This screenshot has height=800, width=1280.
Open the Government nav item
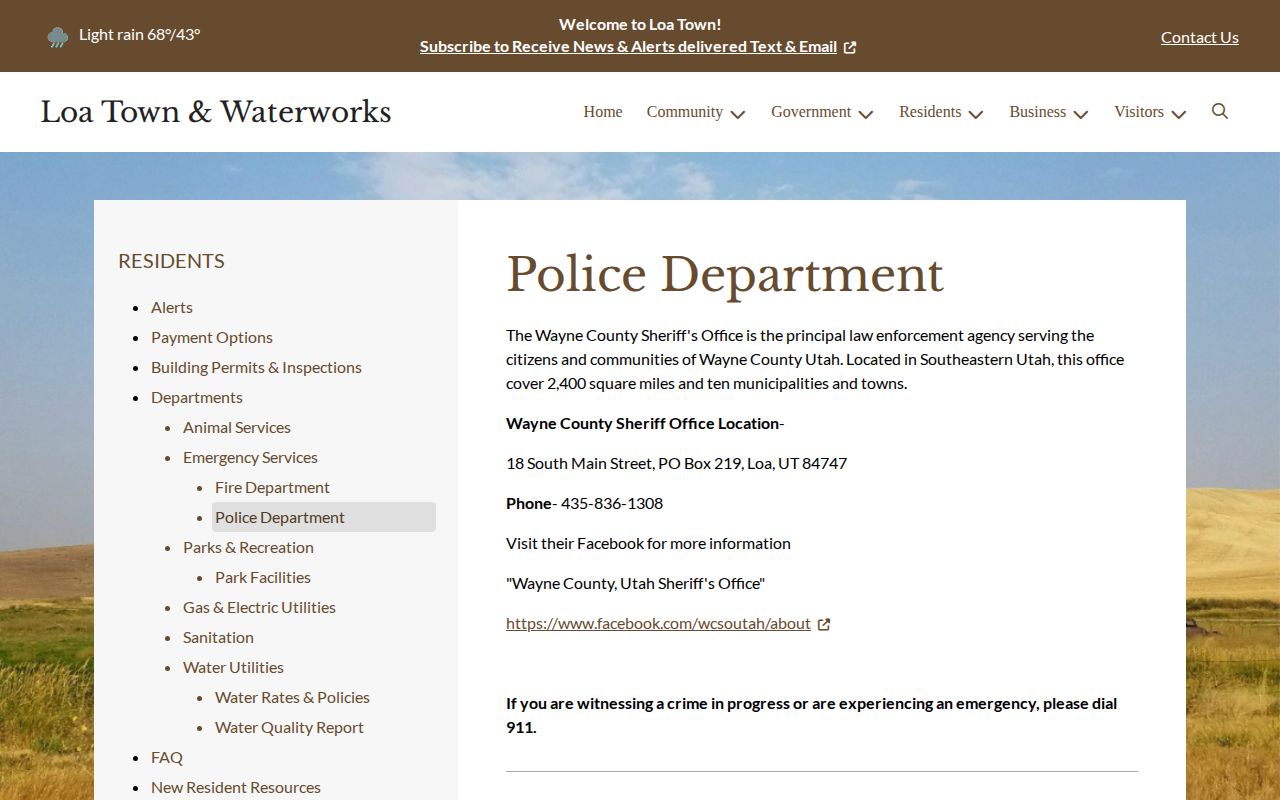[811, 112]
